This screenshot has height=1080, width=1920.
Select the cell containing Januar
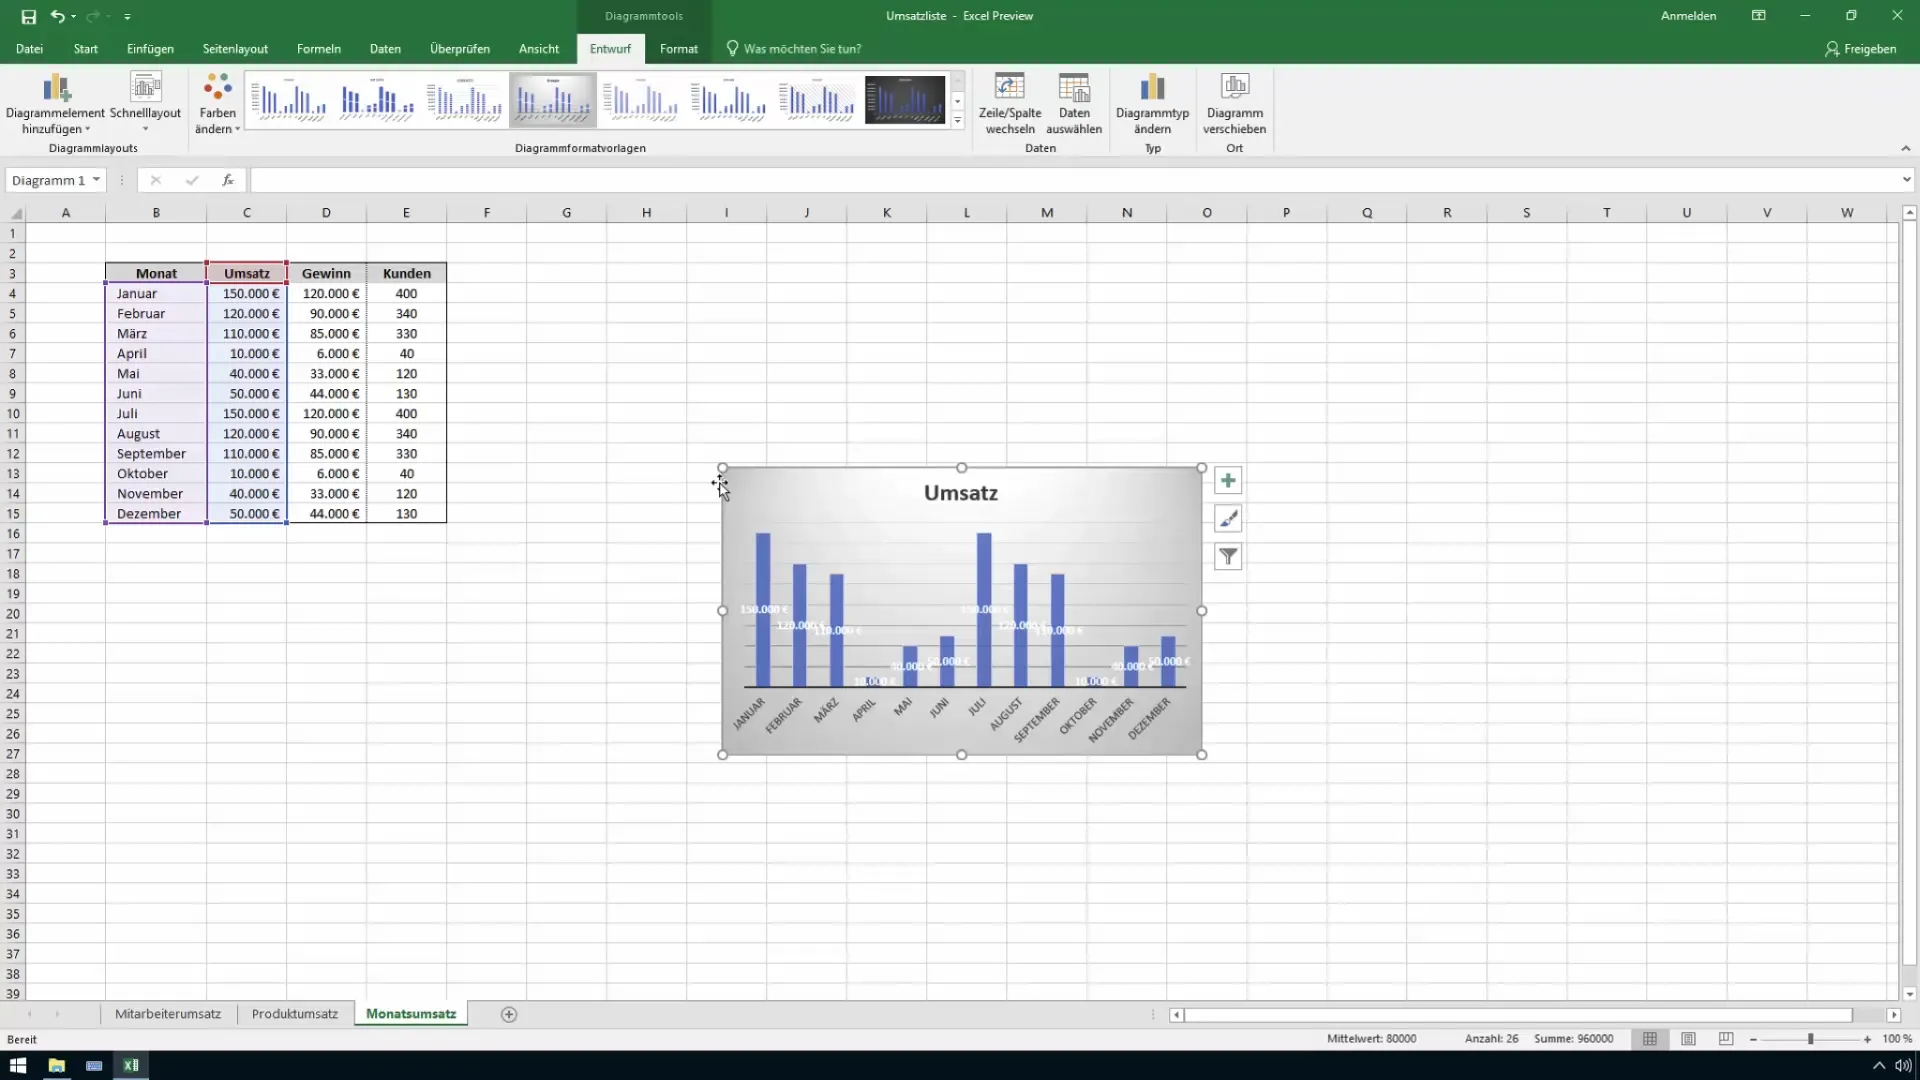click(x=156, y=293)
